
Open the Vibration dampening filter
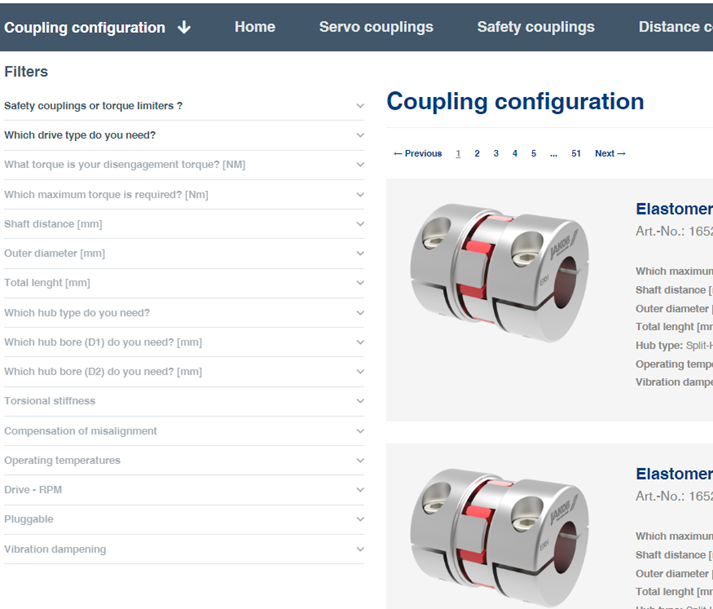(360, 549)
